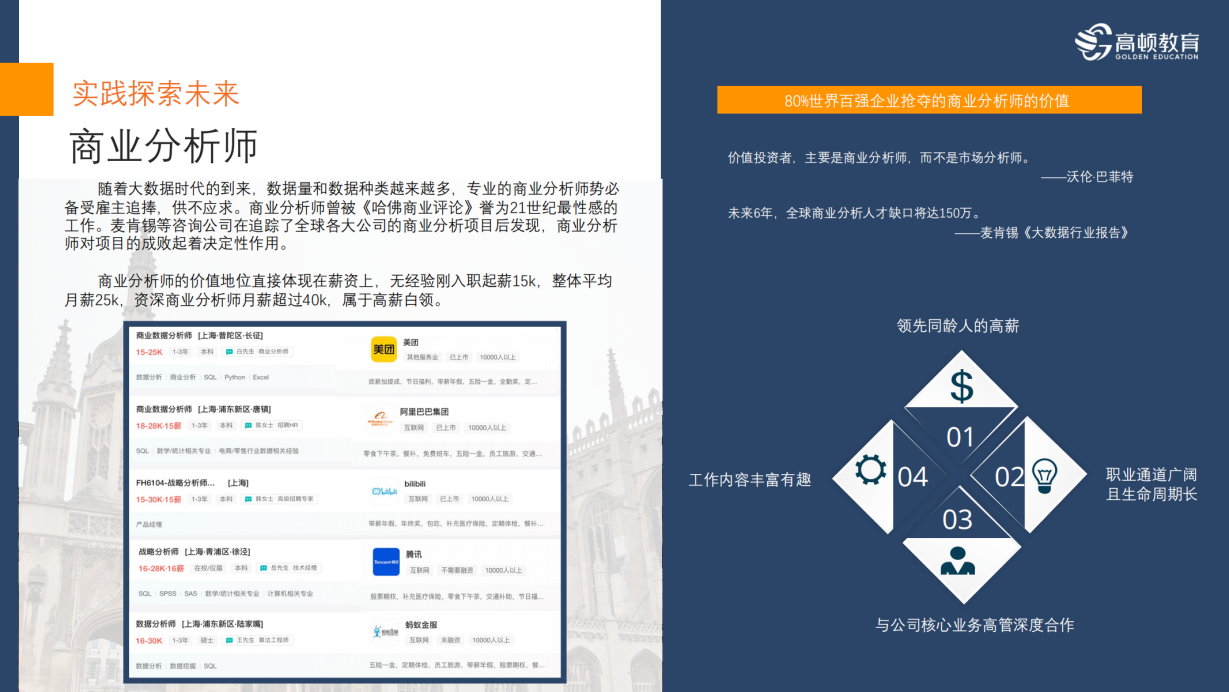Click the lightbulb icon beside 02
1229x692 pixels.
click(x=1044, y=475)
